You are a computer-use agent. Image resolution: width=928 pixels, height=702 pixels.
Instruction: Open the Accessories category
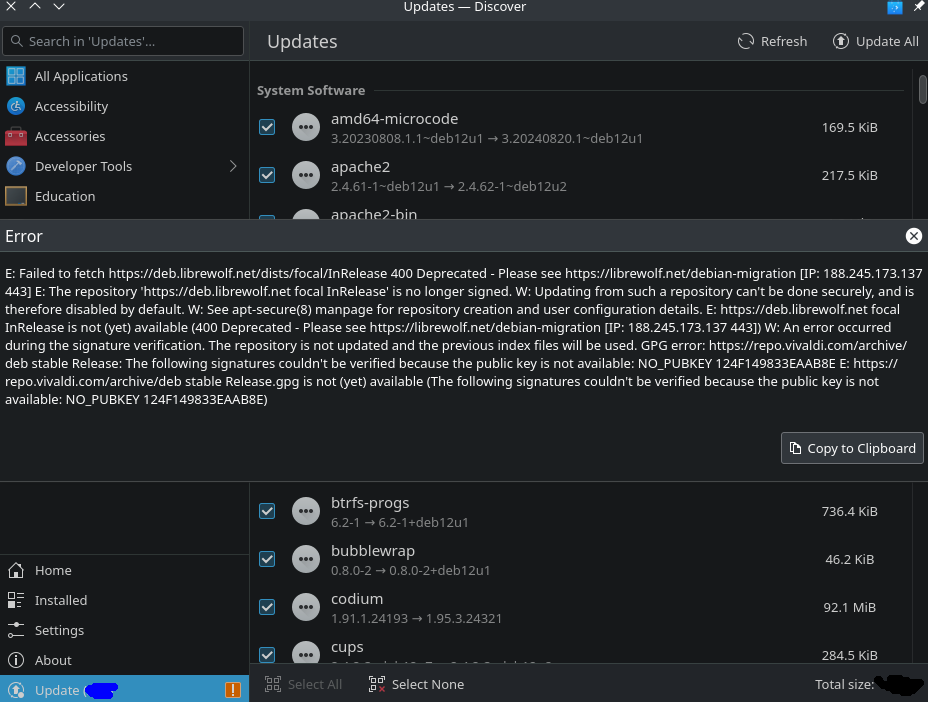(x=124, y=136)
